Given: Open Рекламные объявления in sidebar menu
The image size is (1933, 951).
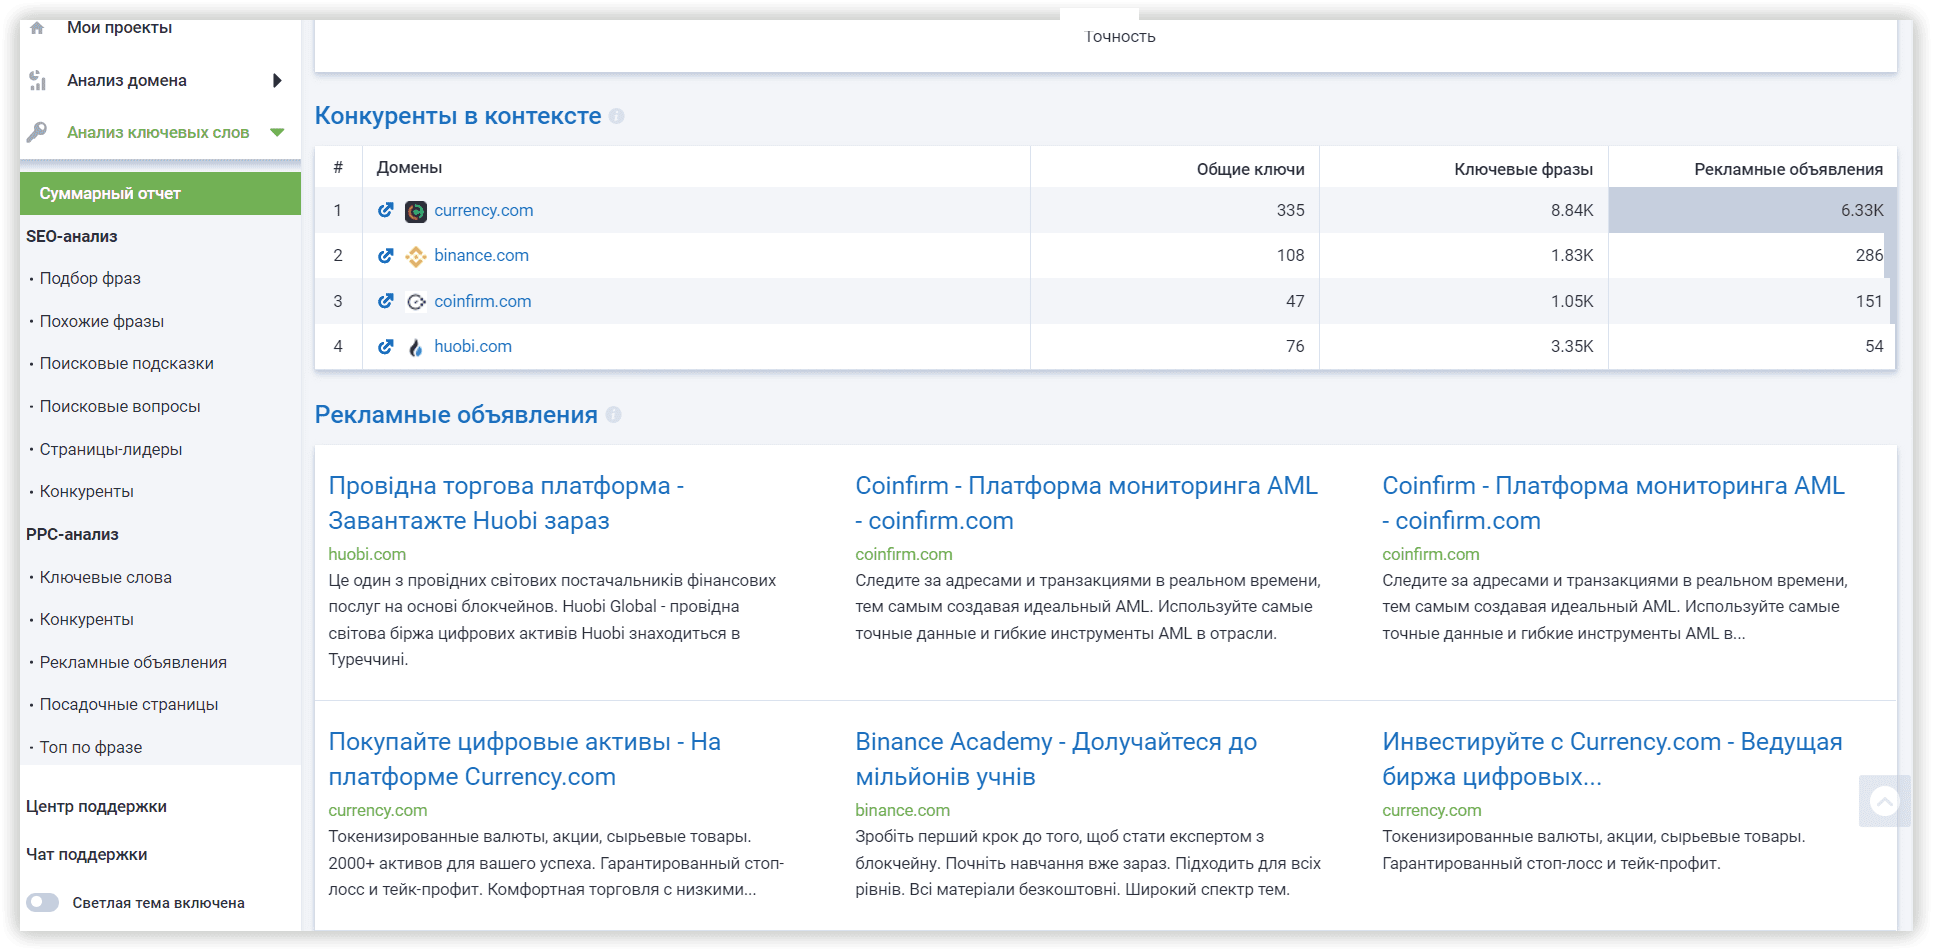Looking at the screenshot, I should tap(133, 662).
